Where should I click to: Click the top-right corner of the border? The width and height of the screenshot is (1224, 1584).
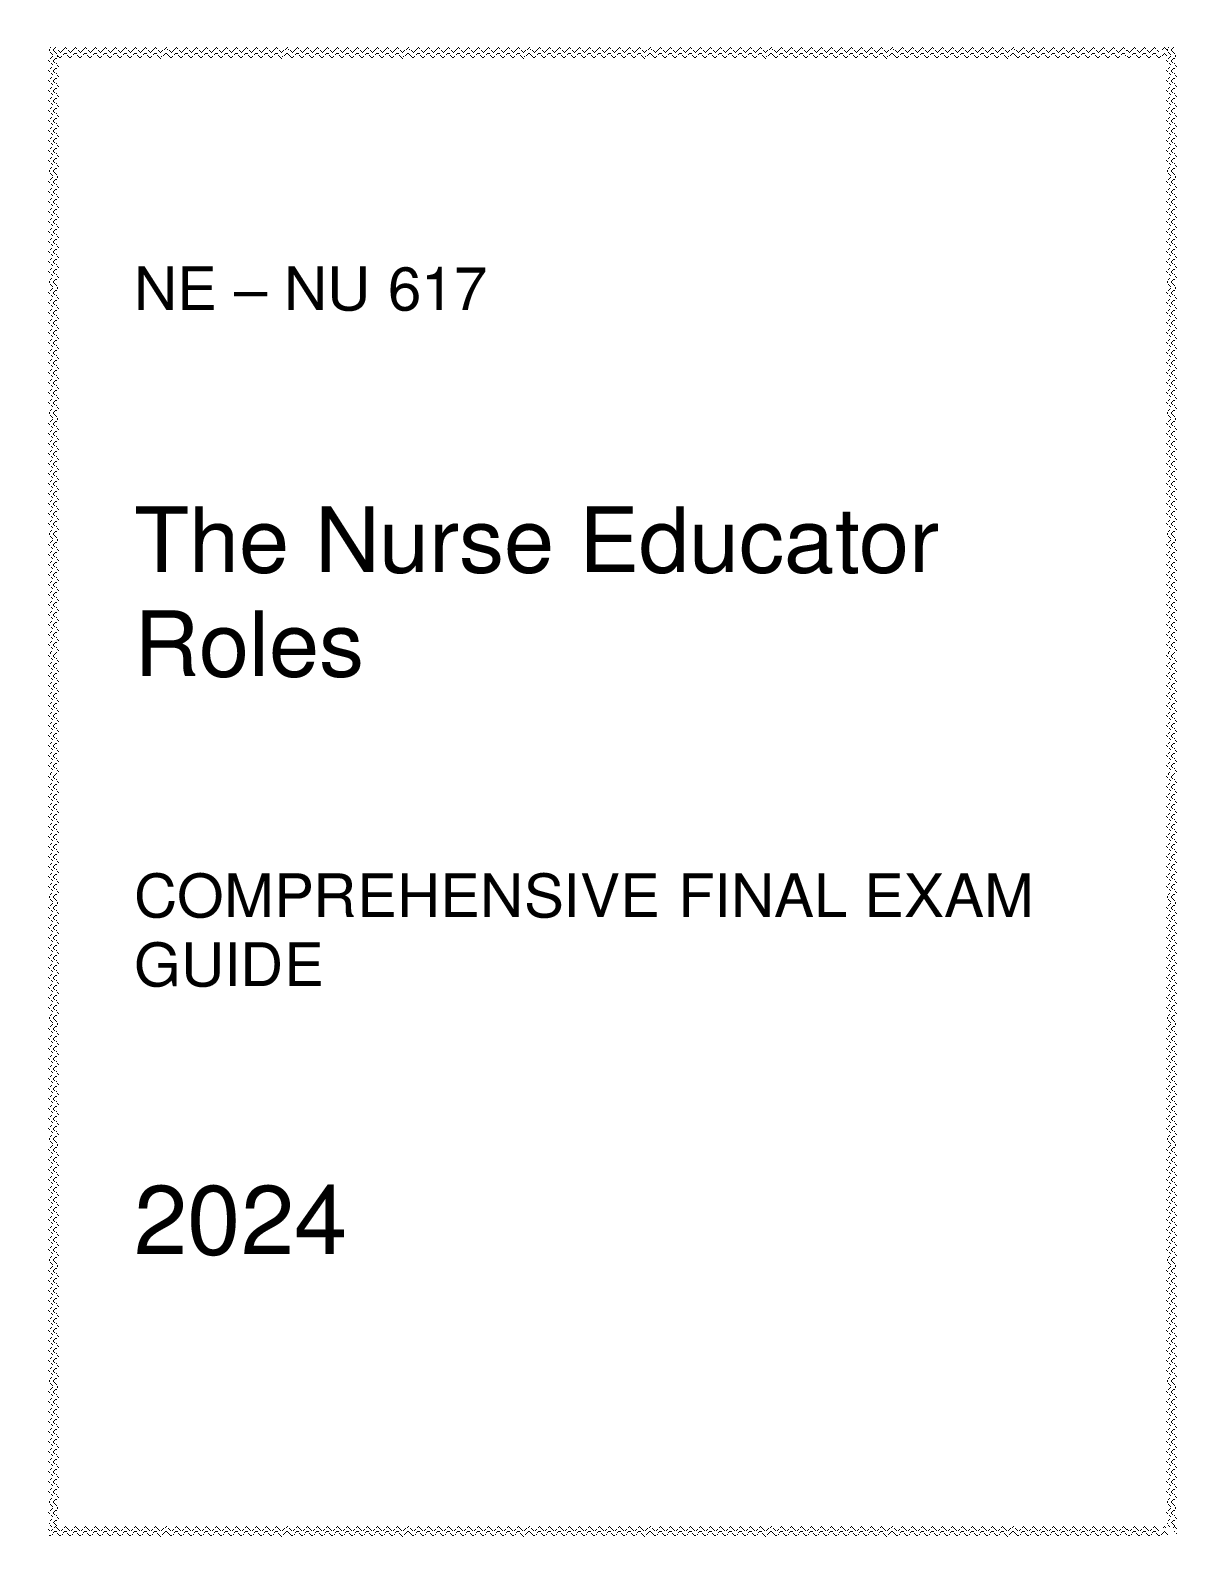point(1171,51)
